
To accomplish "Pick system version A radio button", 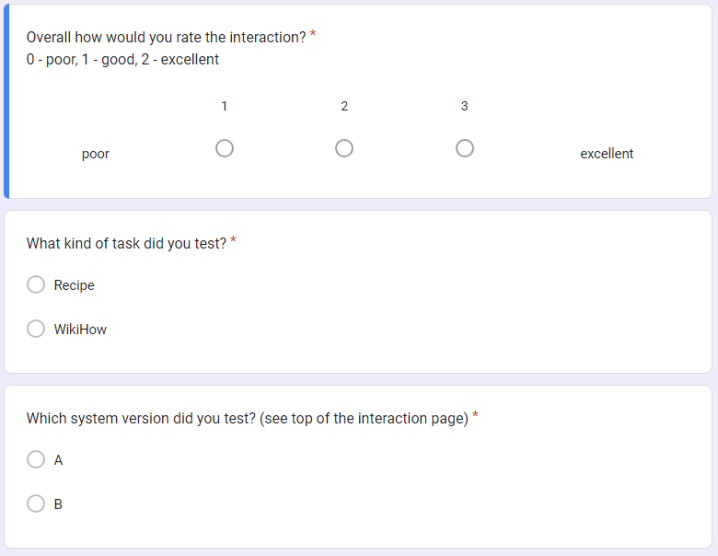I will [x=36, y=460].
